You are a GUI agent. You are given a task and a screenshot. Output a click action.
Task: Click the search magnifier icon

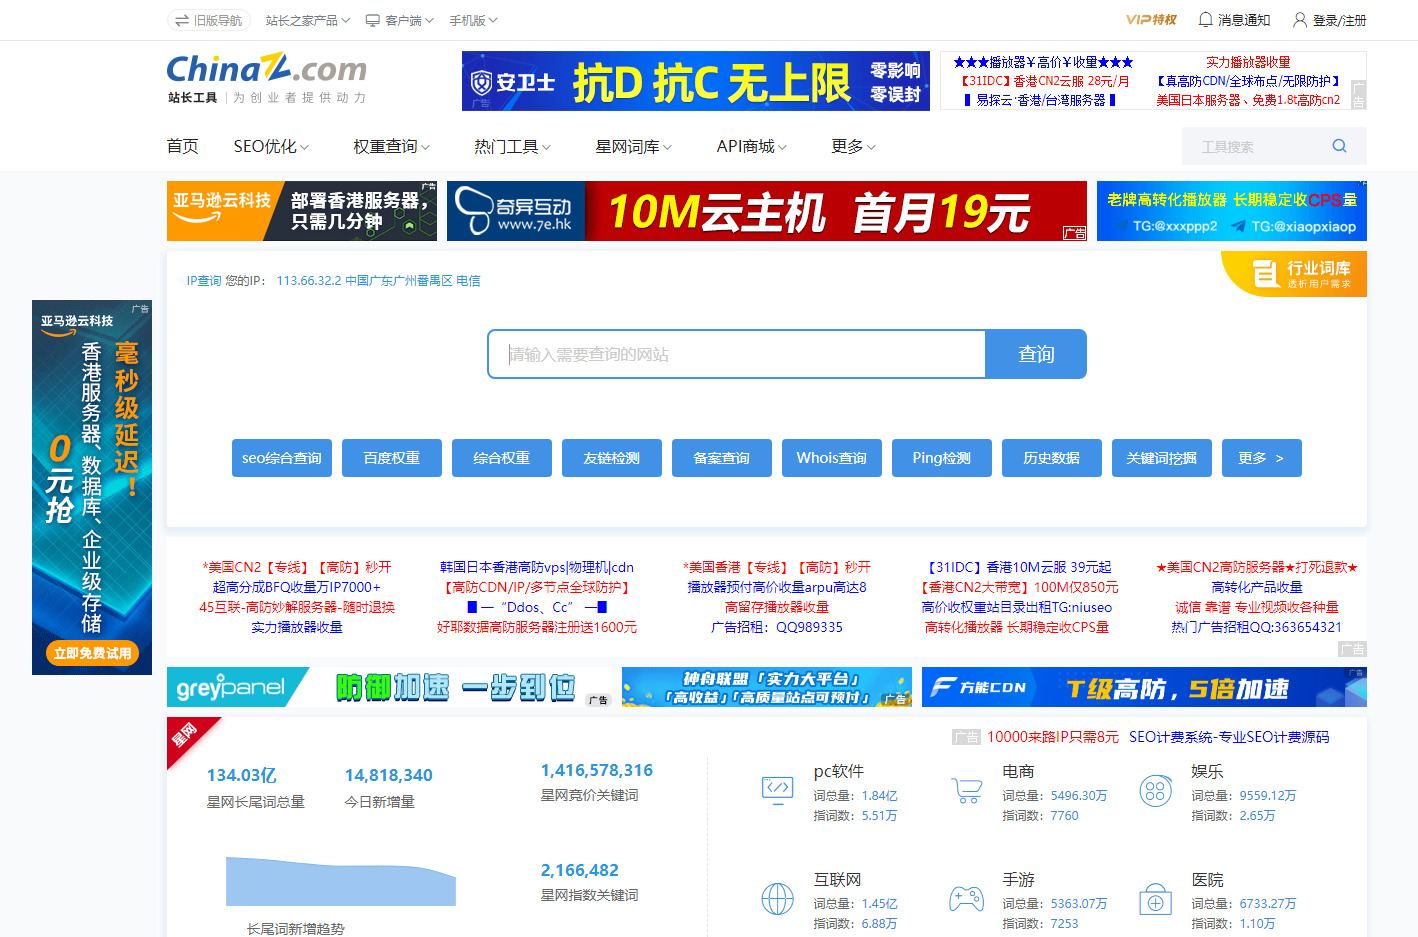(1339, 146)
